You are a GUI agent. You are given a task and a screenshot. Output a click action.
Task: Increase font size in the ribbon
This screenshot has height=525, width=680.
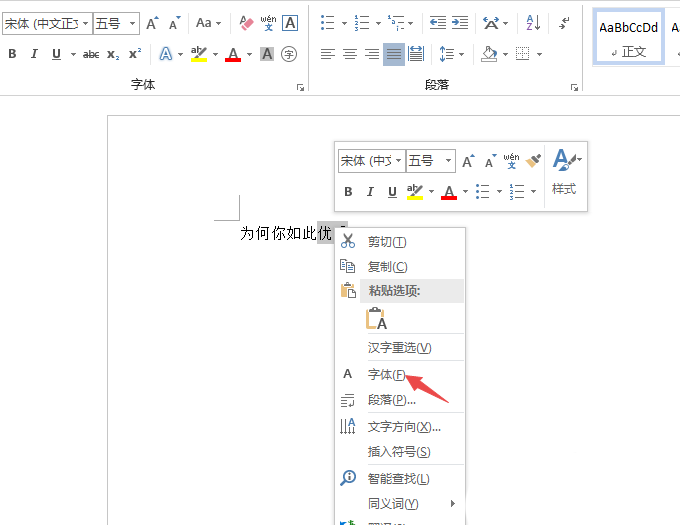coord(152,23)
